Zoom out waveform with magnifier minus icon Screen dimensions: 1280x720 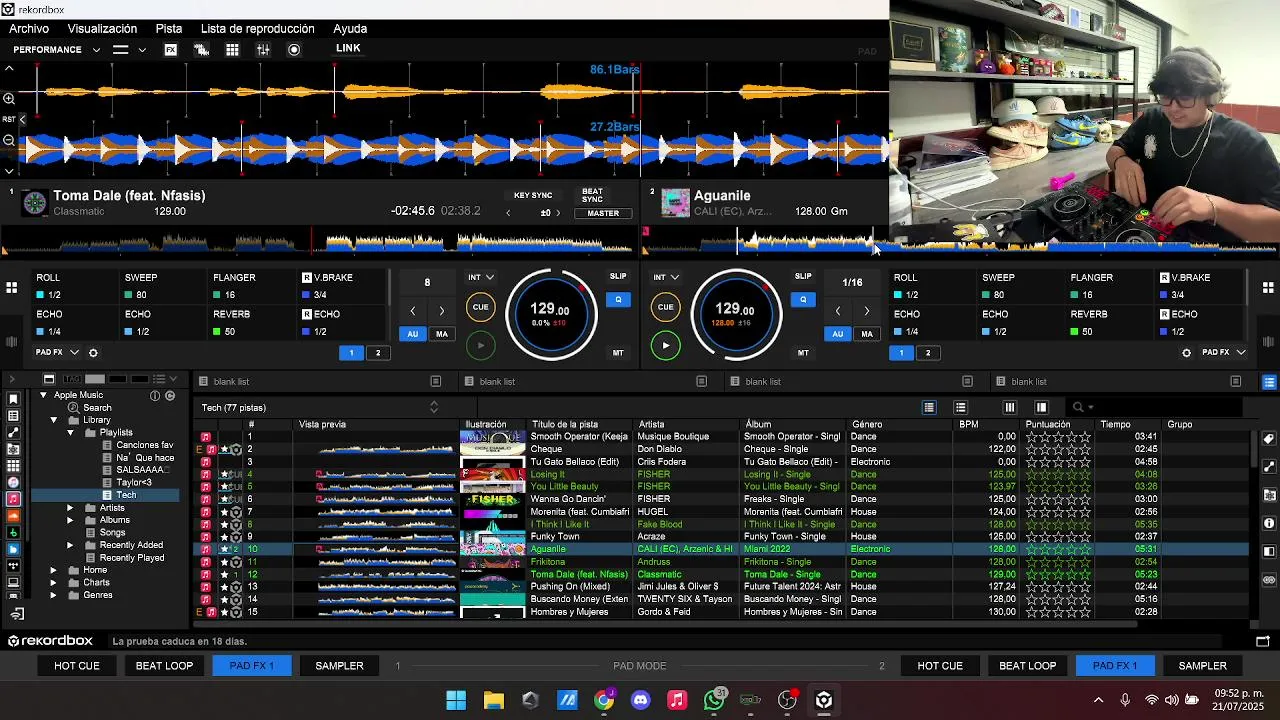(9, 140)
